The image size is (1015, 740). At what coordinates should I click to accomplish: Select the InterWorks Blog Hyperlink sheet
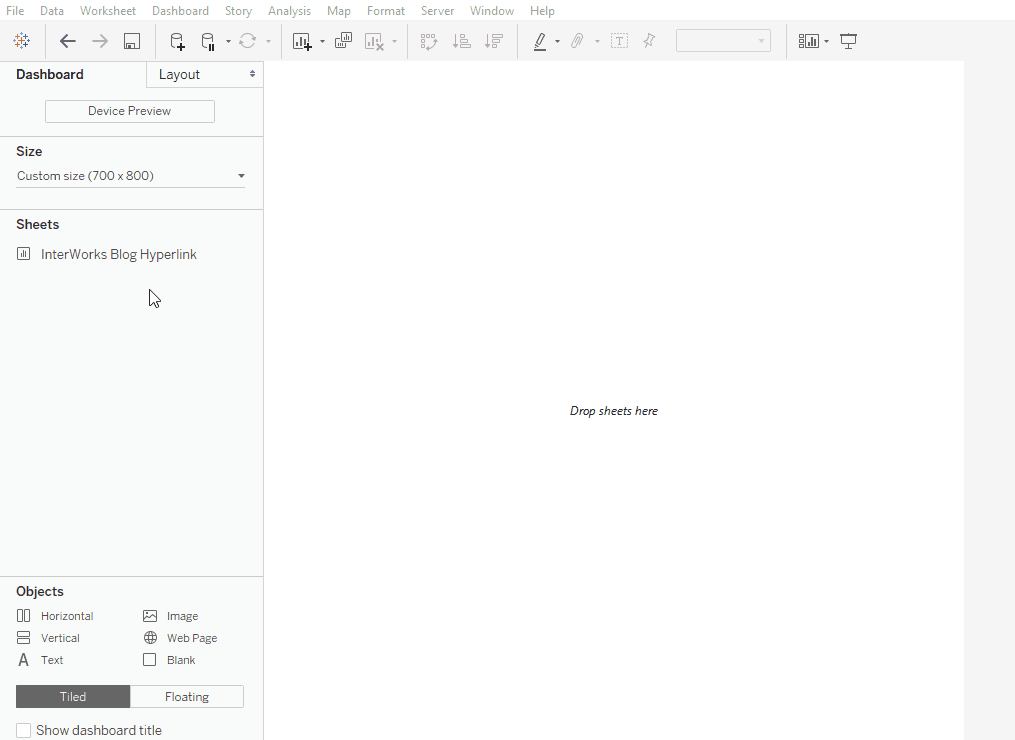coord(118,254)
